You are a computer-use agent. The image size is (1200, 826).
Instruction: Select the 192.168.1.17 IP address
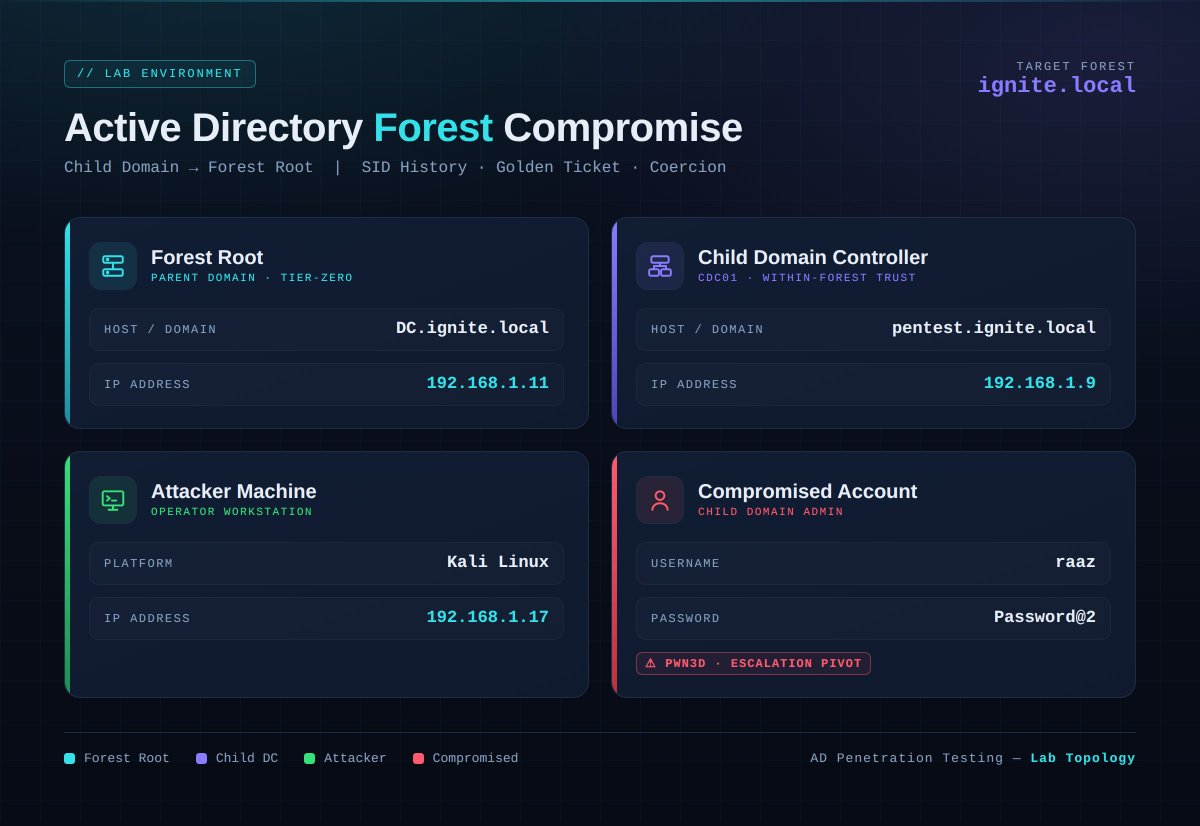[x=488, y=617]
